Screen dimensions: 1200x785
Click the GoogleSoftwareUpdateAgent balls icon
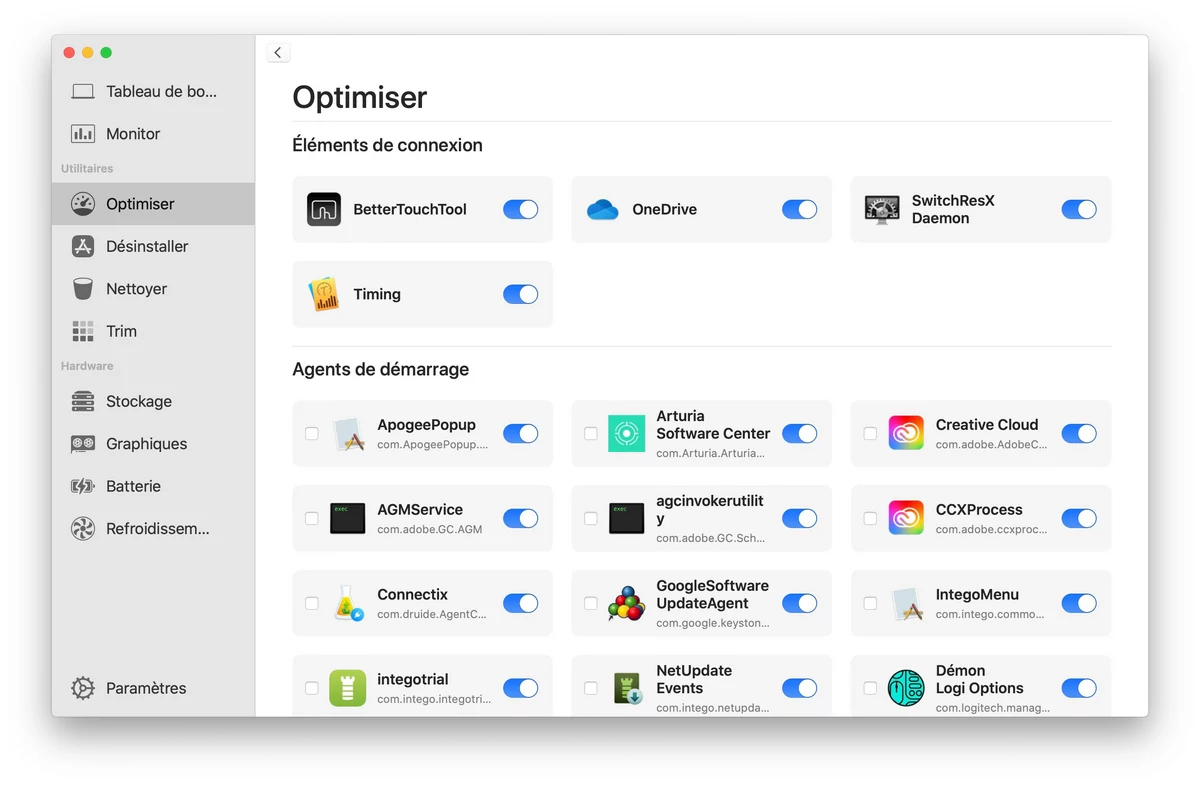627,603
